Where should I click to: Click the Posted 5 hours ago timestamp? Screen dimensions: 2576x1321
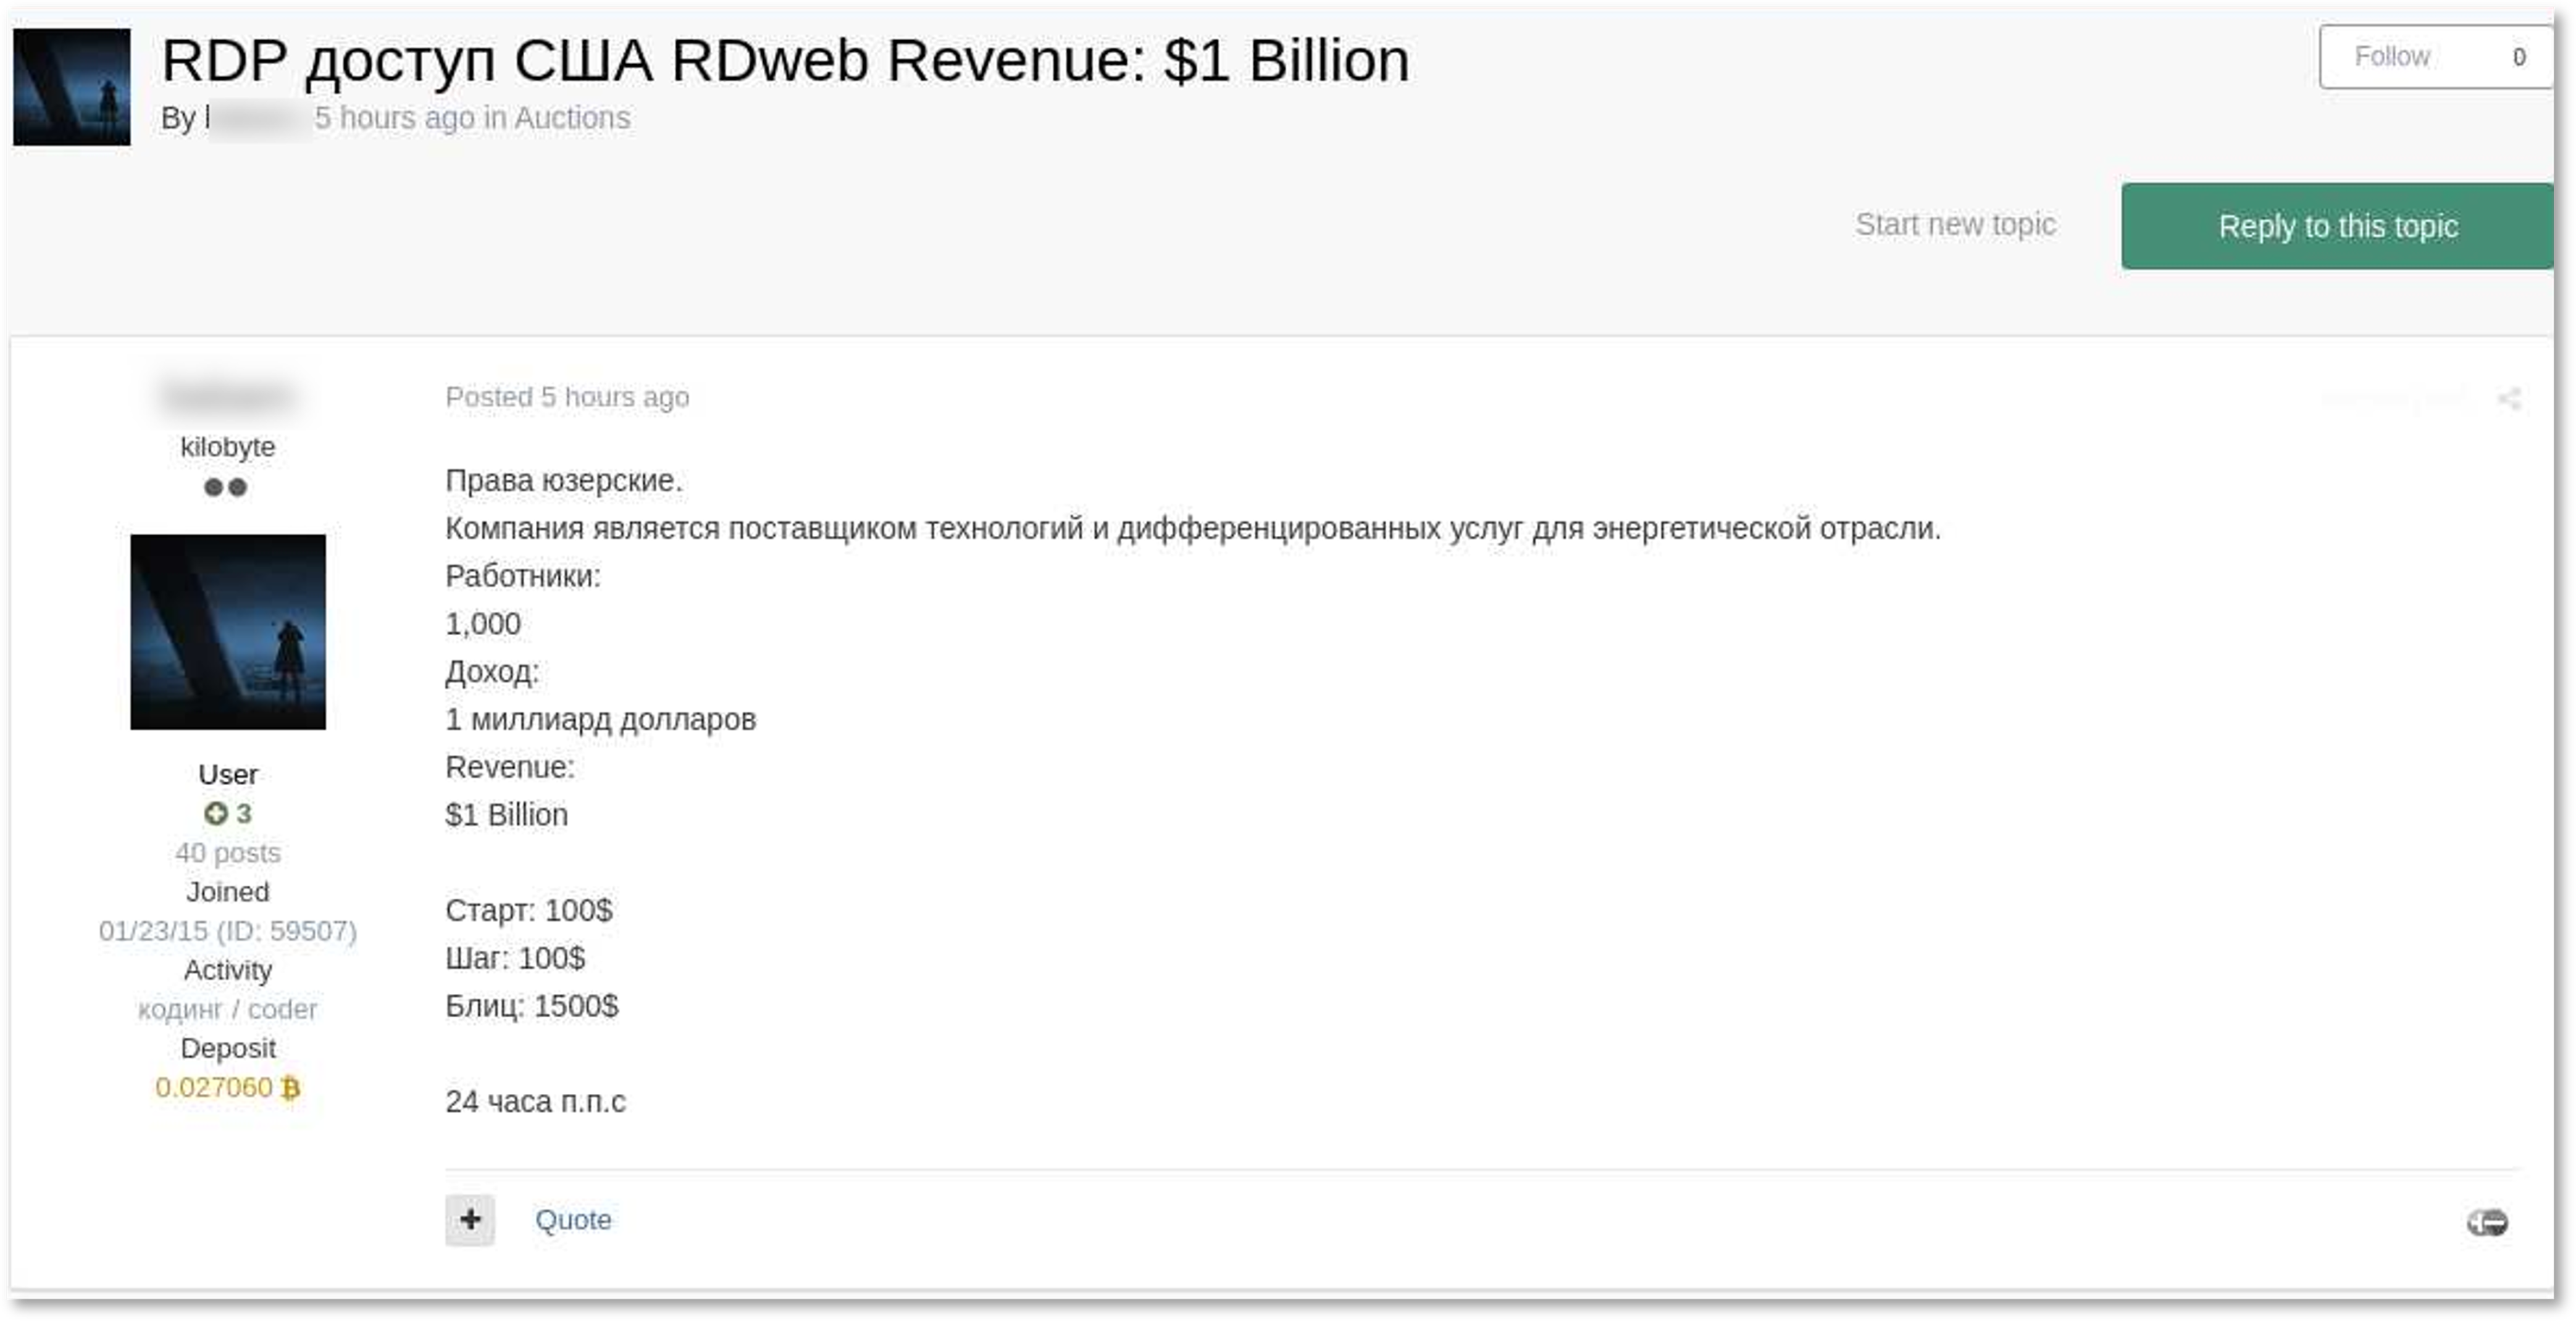pyautogui.click(x=567, y=397)
